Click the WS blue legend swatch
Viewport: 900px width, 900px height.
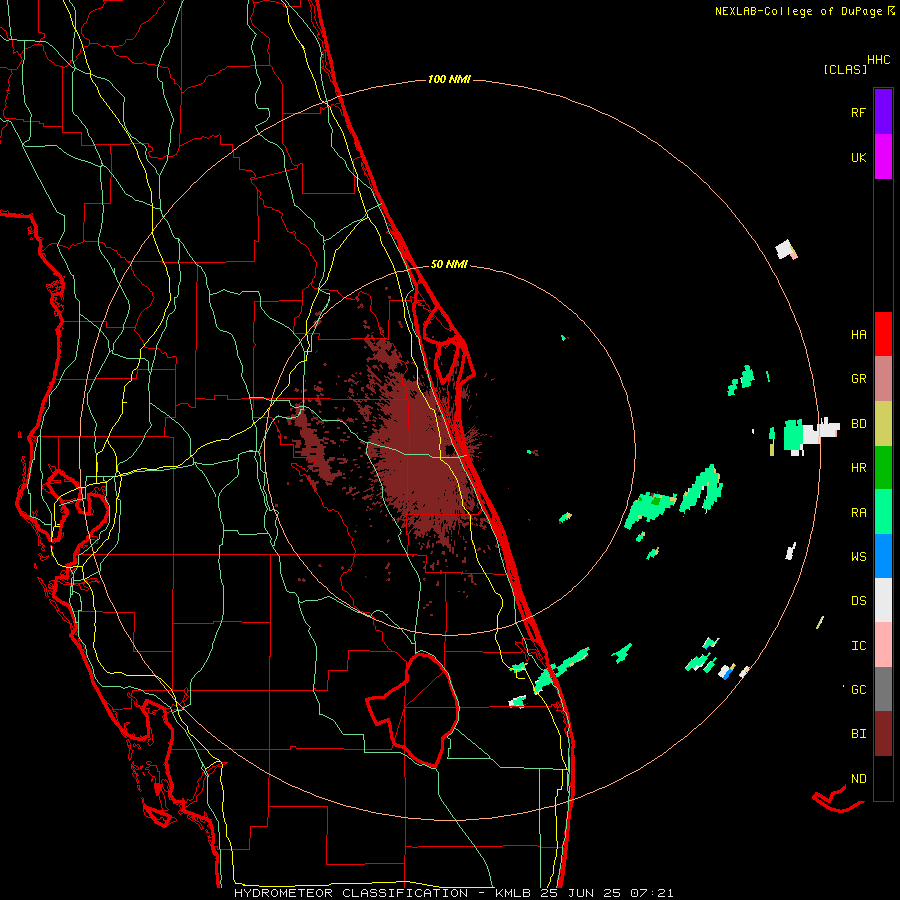point(883,556)
